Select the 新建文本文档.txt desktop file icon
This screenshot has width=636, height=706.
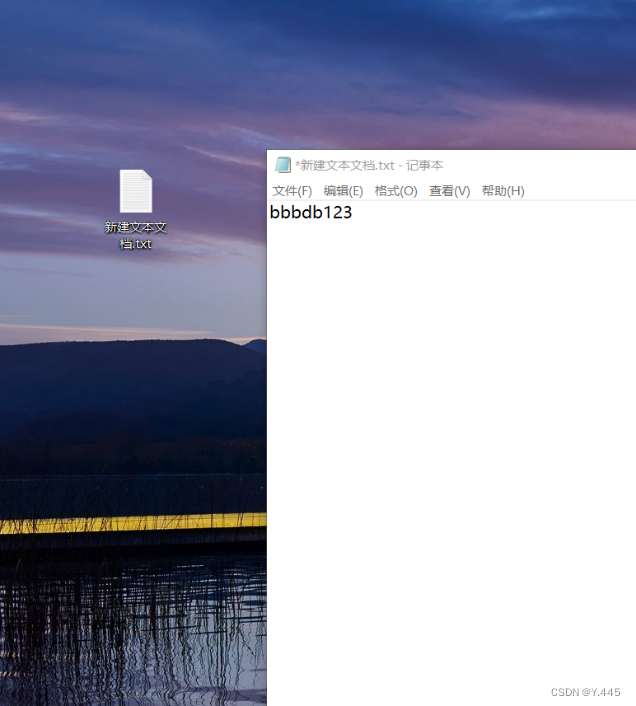point(135,191)
